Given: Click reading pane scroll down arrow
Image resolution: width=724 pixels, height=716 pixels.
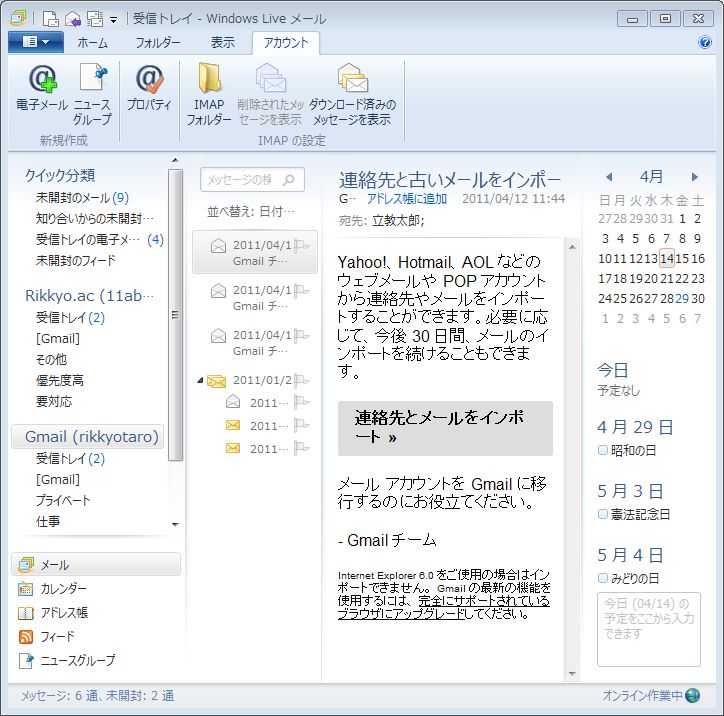Looking at the screenshot, I should click(x=572, y=674).
